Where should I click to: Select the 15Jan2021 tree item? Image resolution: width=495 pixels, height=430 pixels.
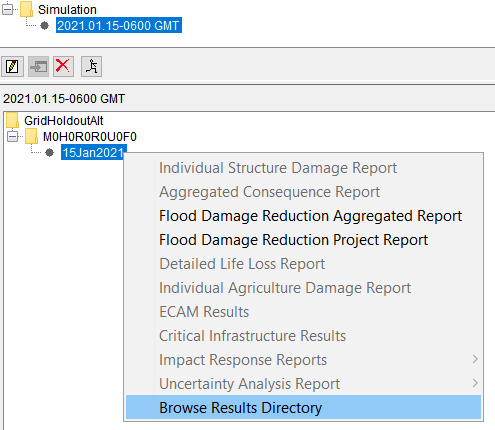point(93,153)
